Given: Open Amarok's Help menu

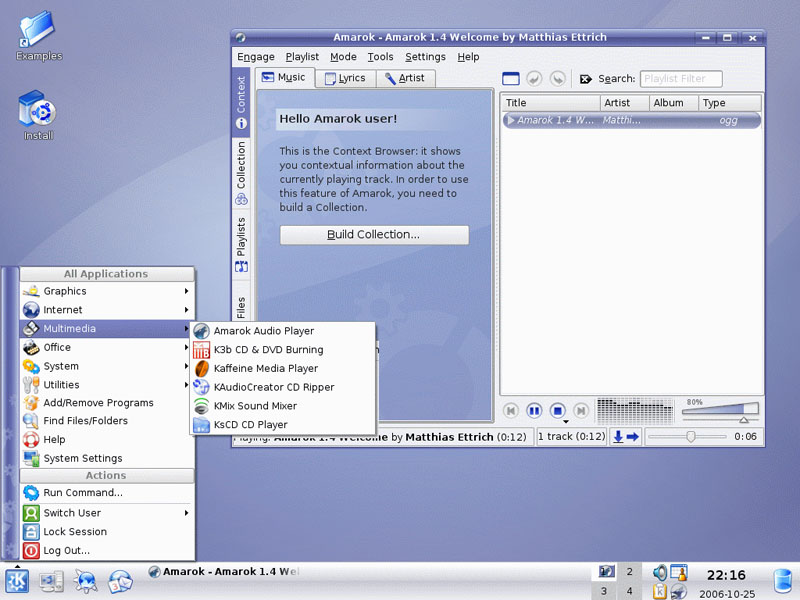Looking at the screenshot, I should pos(468,57).
